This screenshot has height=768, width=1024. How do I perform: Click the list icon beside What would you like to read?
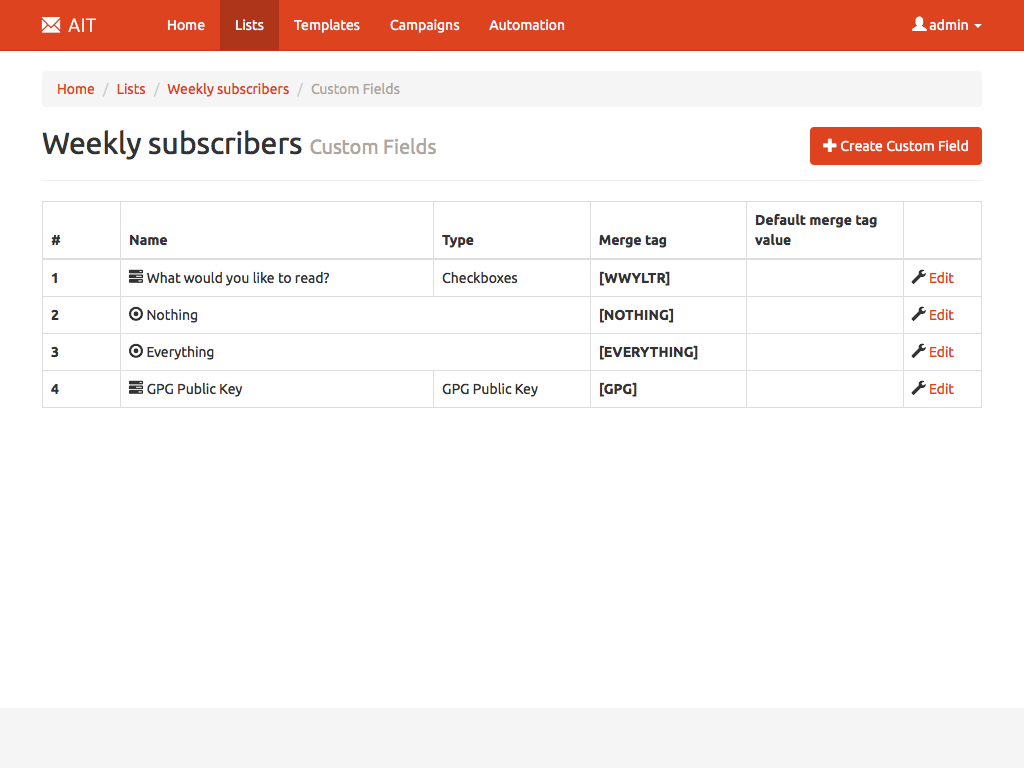pyautogui.click(x=136, y=277)
